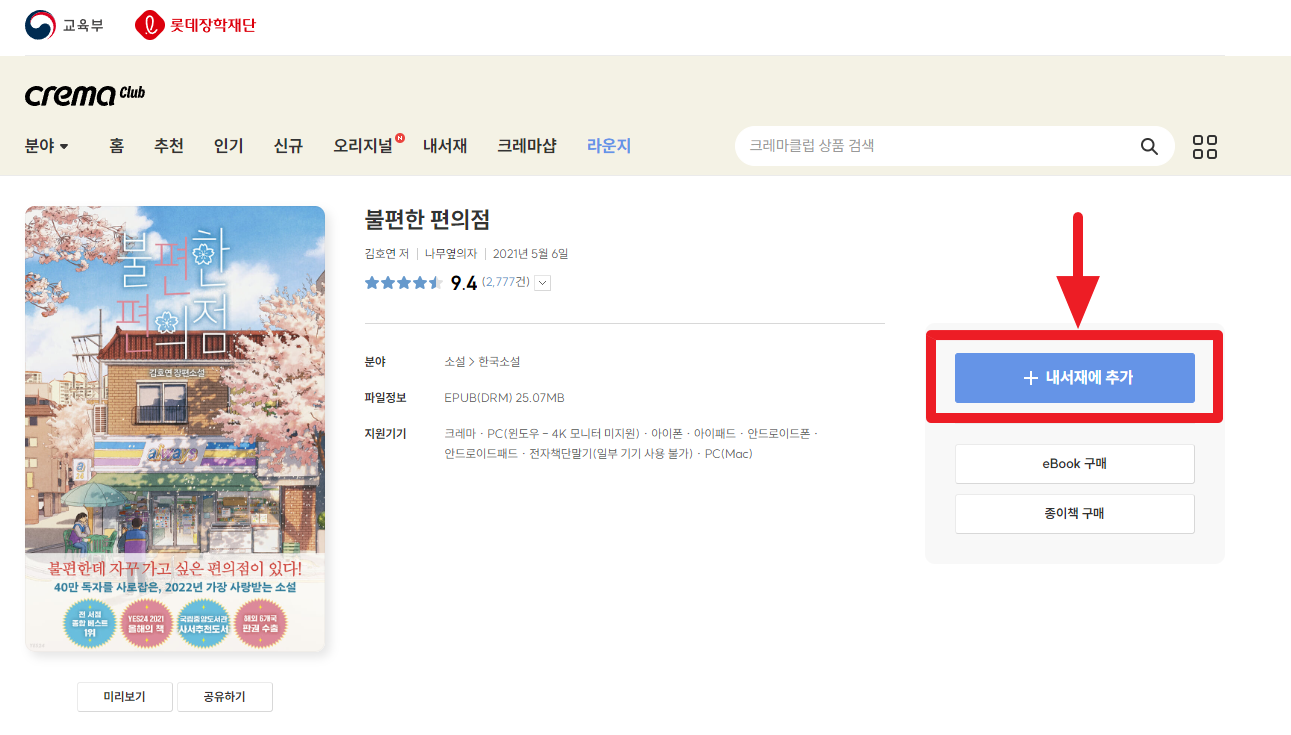This screenshot has width=1291, height=735.
Task: Click the 롯데장학재단 logo
Action: click(x=195, y=25)
